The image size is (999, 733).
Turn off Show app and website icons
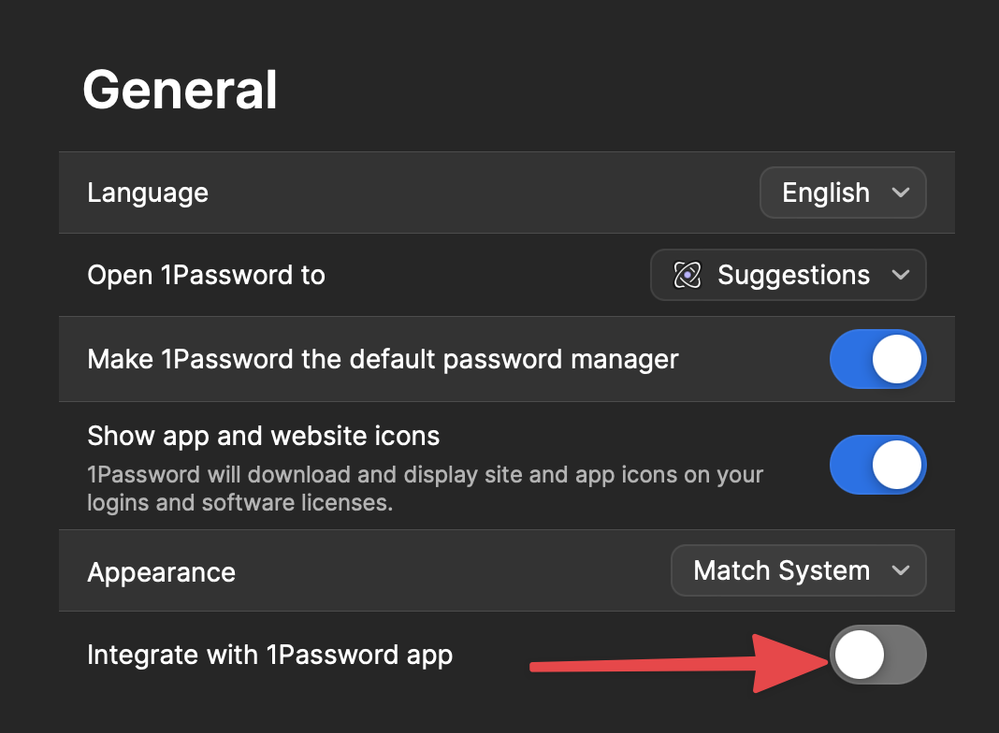877,465
